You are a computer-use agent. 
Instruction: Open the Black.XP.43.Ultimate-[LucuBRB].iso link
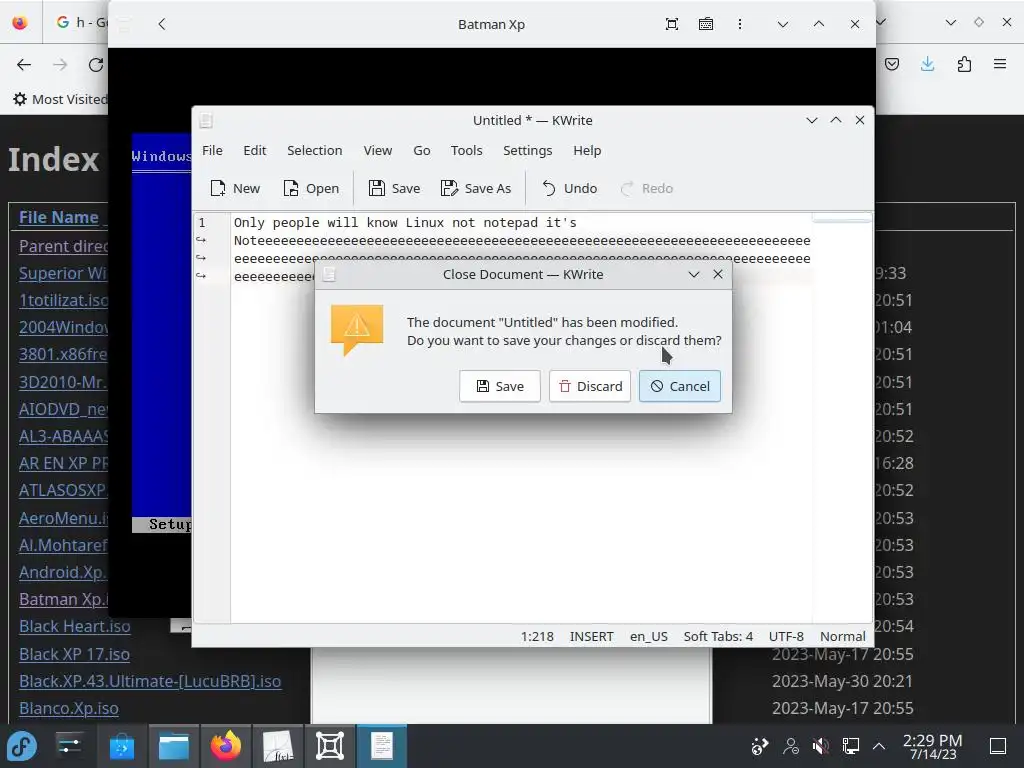coord(150,681)
